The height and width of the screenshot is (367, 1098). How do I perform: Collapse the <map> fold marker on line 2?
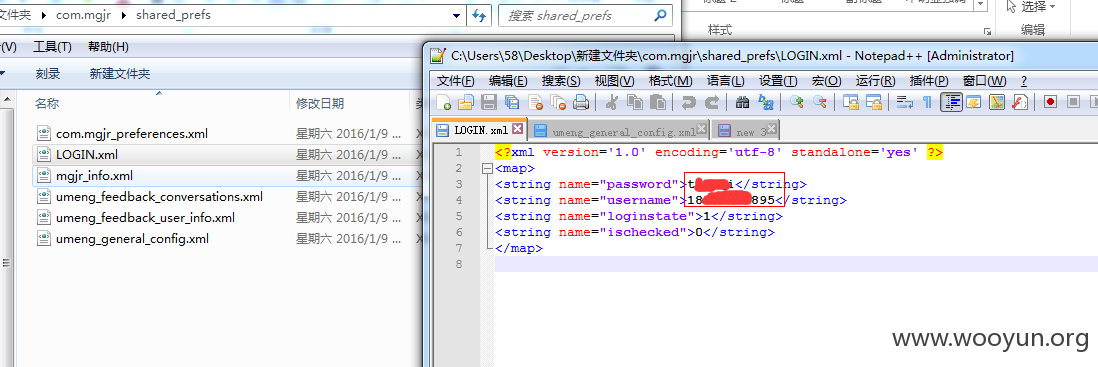(487, 169)
